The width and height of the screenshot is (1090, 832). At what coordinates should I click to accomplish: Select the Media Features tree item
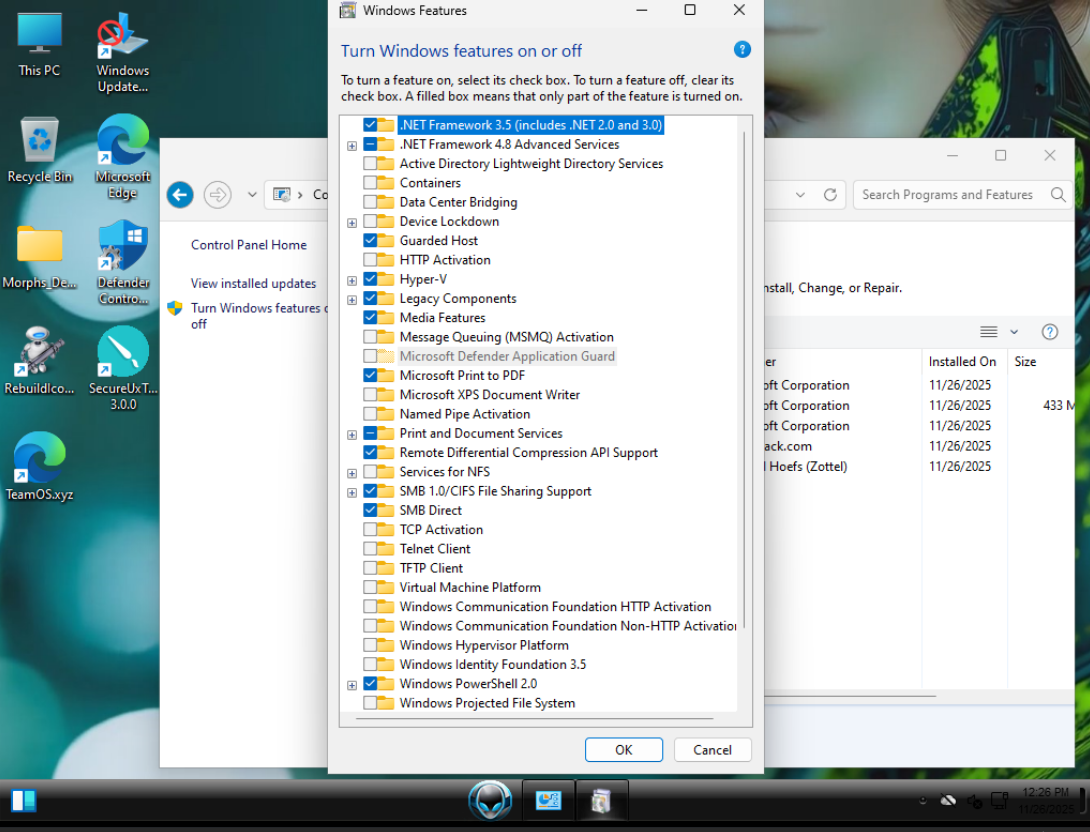[x=442, y=318]
